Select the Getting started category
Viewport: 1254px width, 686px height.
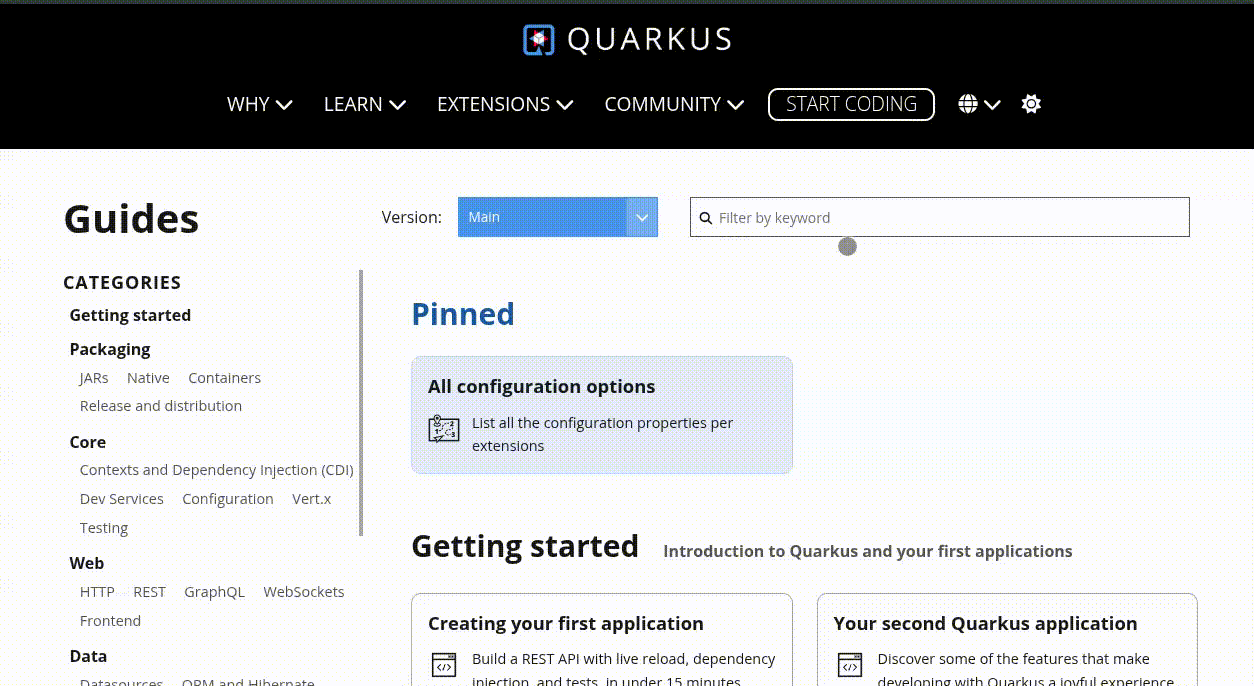tap(130, 315)
